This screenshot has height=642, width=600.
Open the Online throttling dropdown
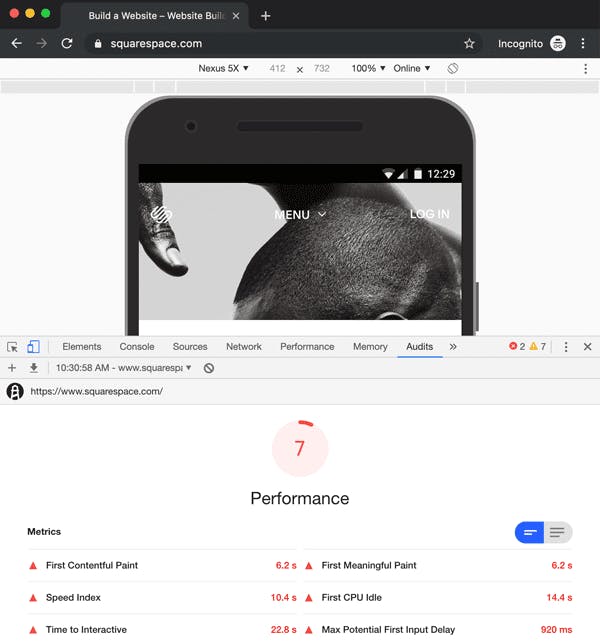coord(412,69)
